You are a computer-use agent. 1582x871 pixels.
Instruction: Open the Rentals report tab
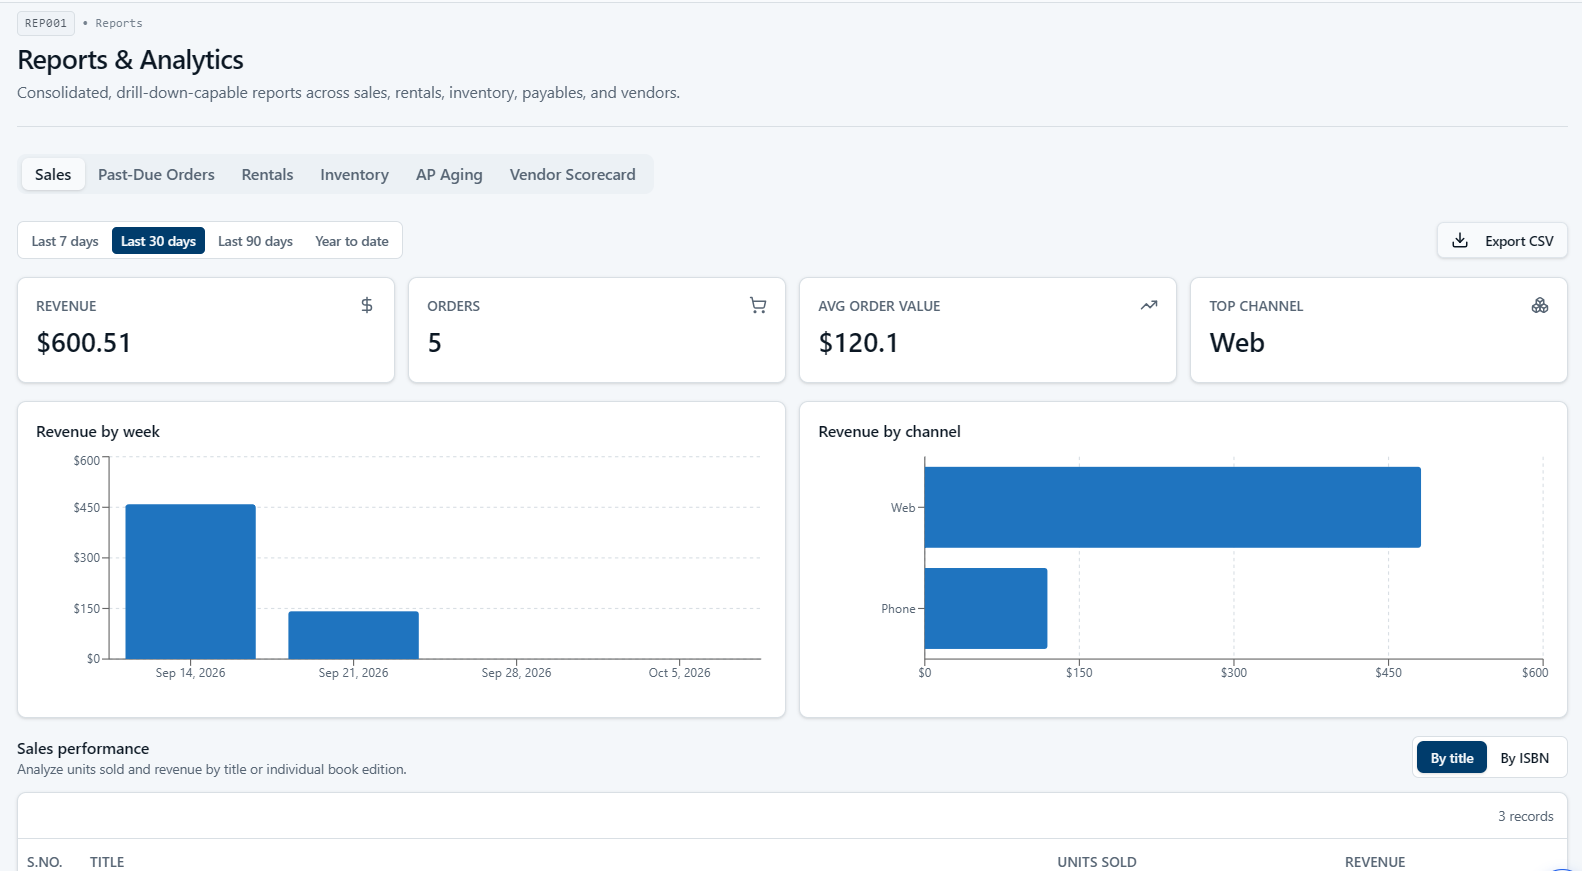[x=267, y=174]
